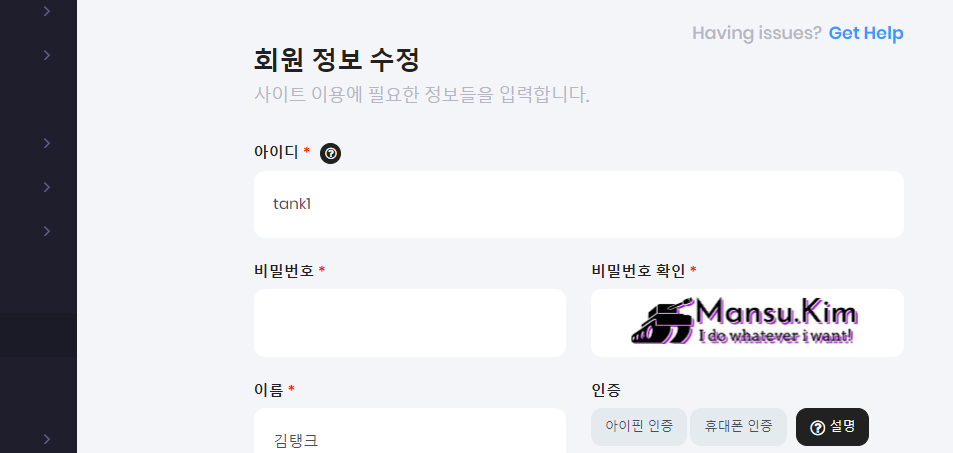Open the dark 설명 help button
Screen dimensions: 953x453
[x=832, y=427]
